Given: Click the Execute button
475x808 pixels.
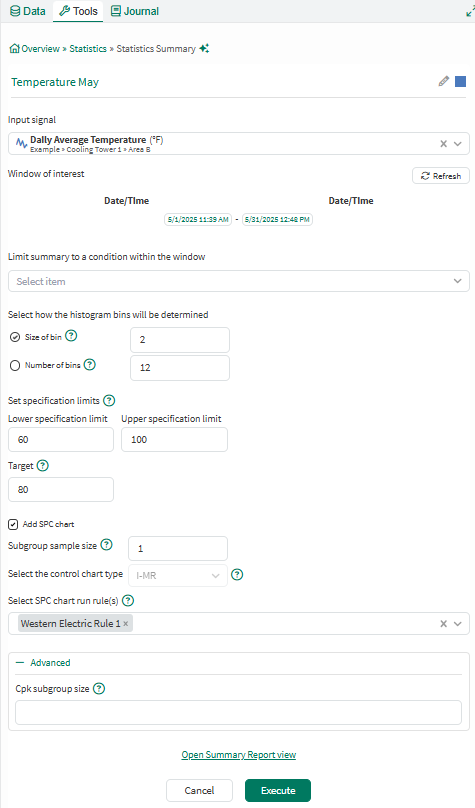Looking at the screenshot, I should (278, 790).
